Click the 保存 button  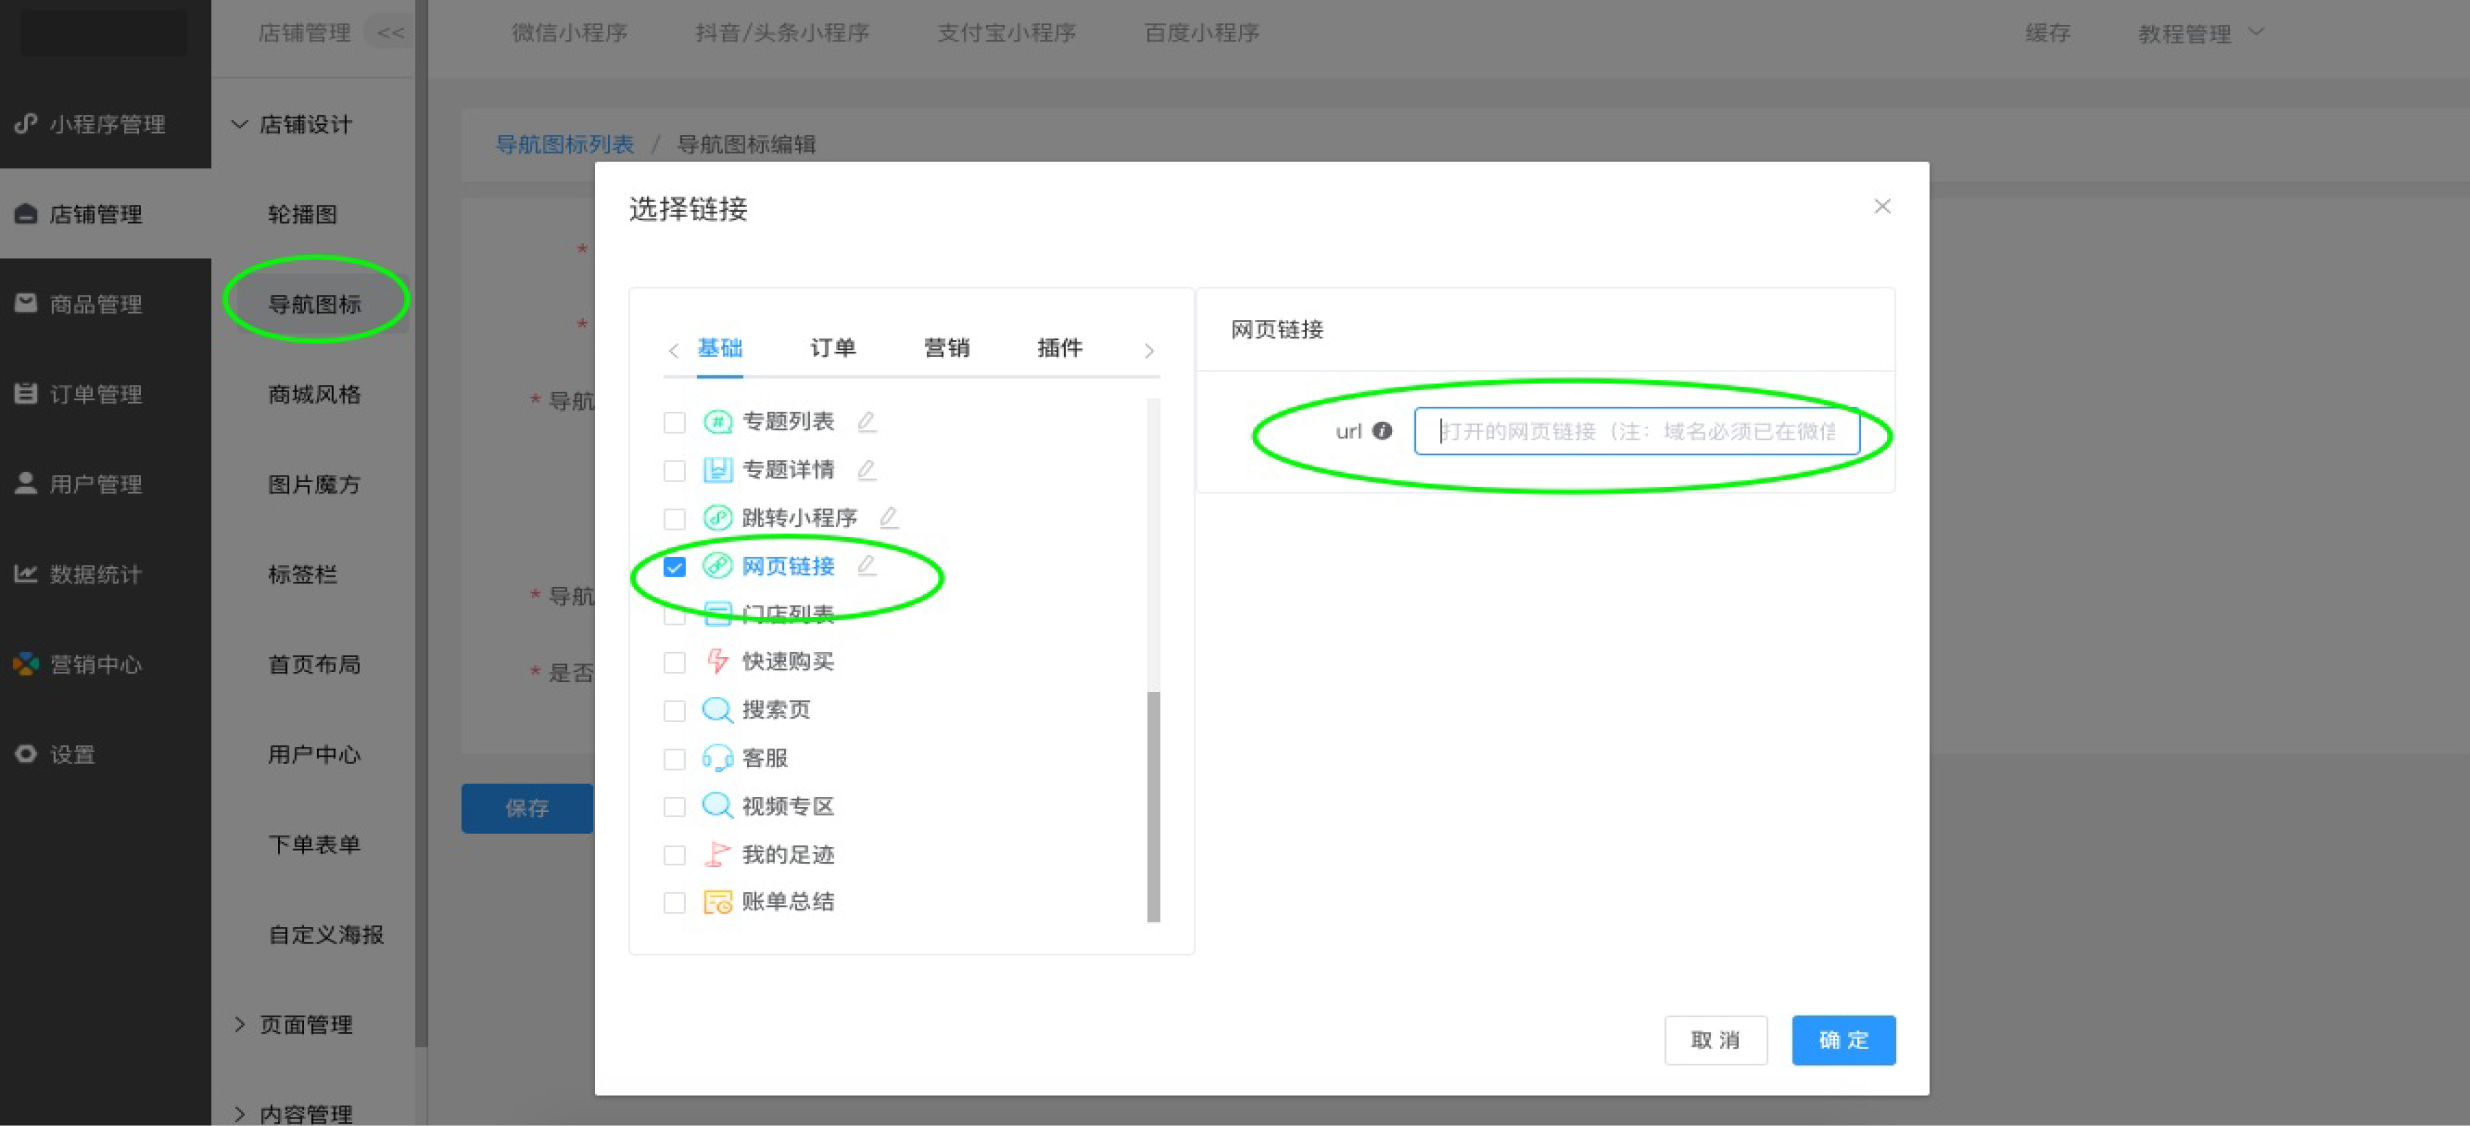527,808
